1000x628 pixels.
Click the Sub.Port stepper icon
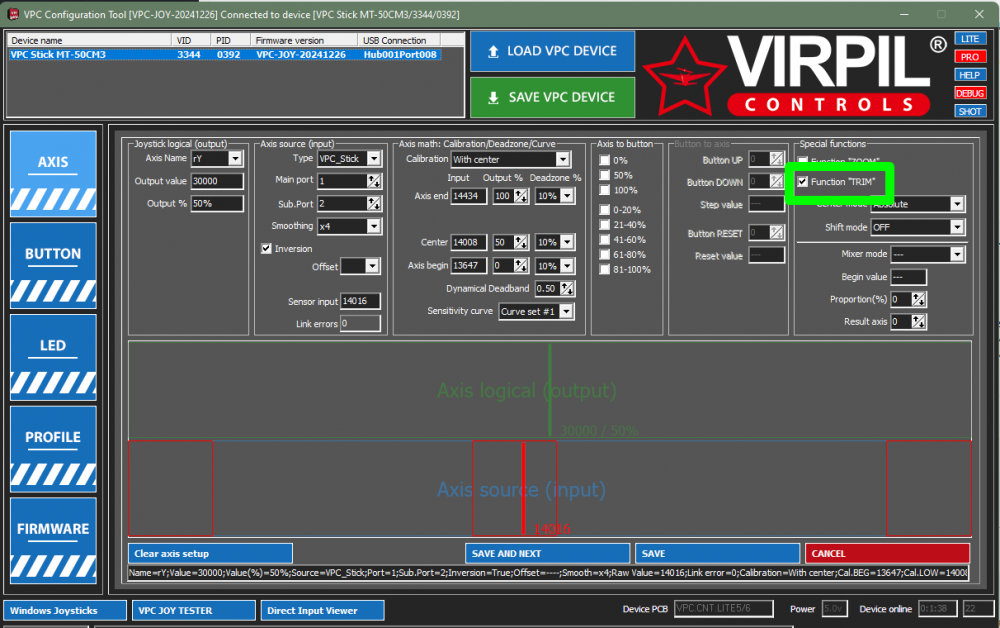point(374,204)
